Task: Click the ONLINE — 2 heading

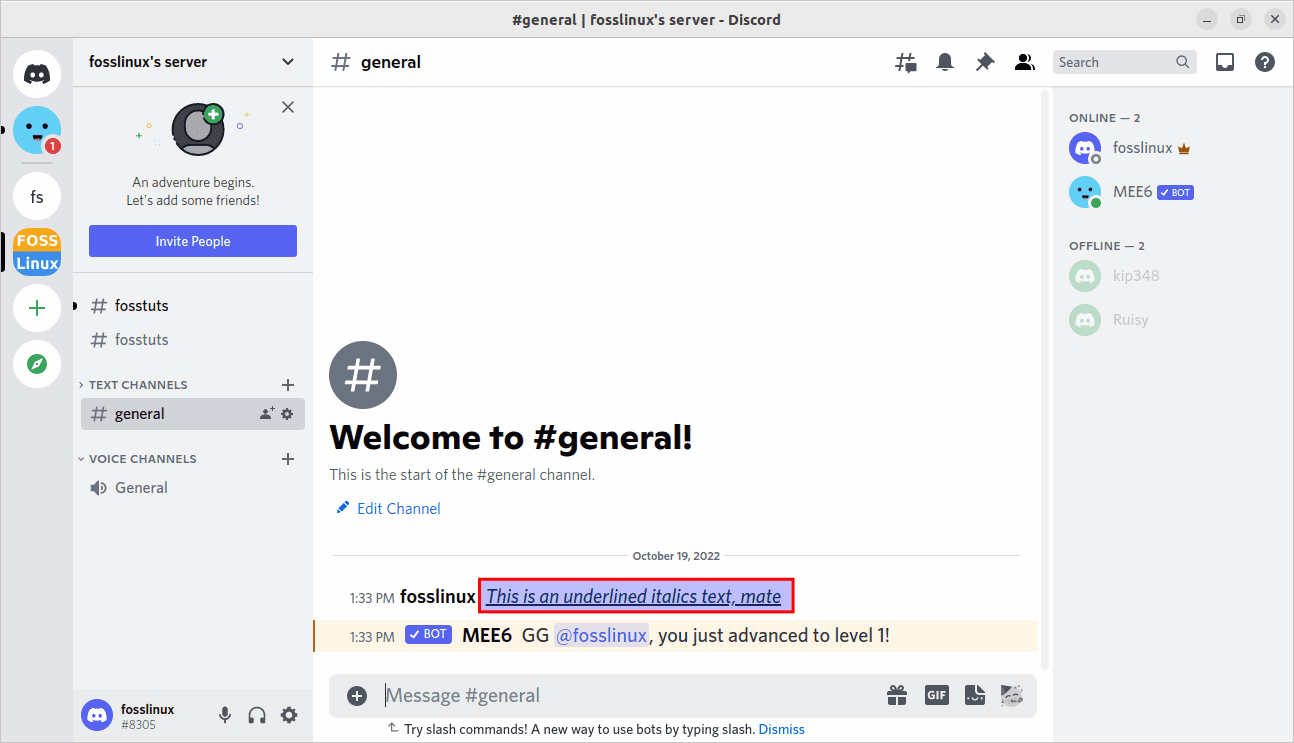Action: tap(1104, 118)
